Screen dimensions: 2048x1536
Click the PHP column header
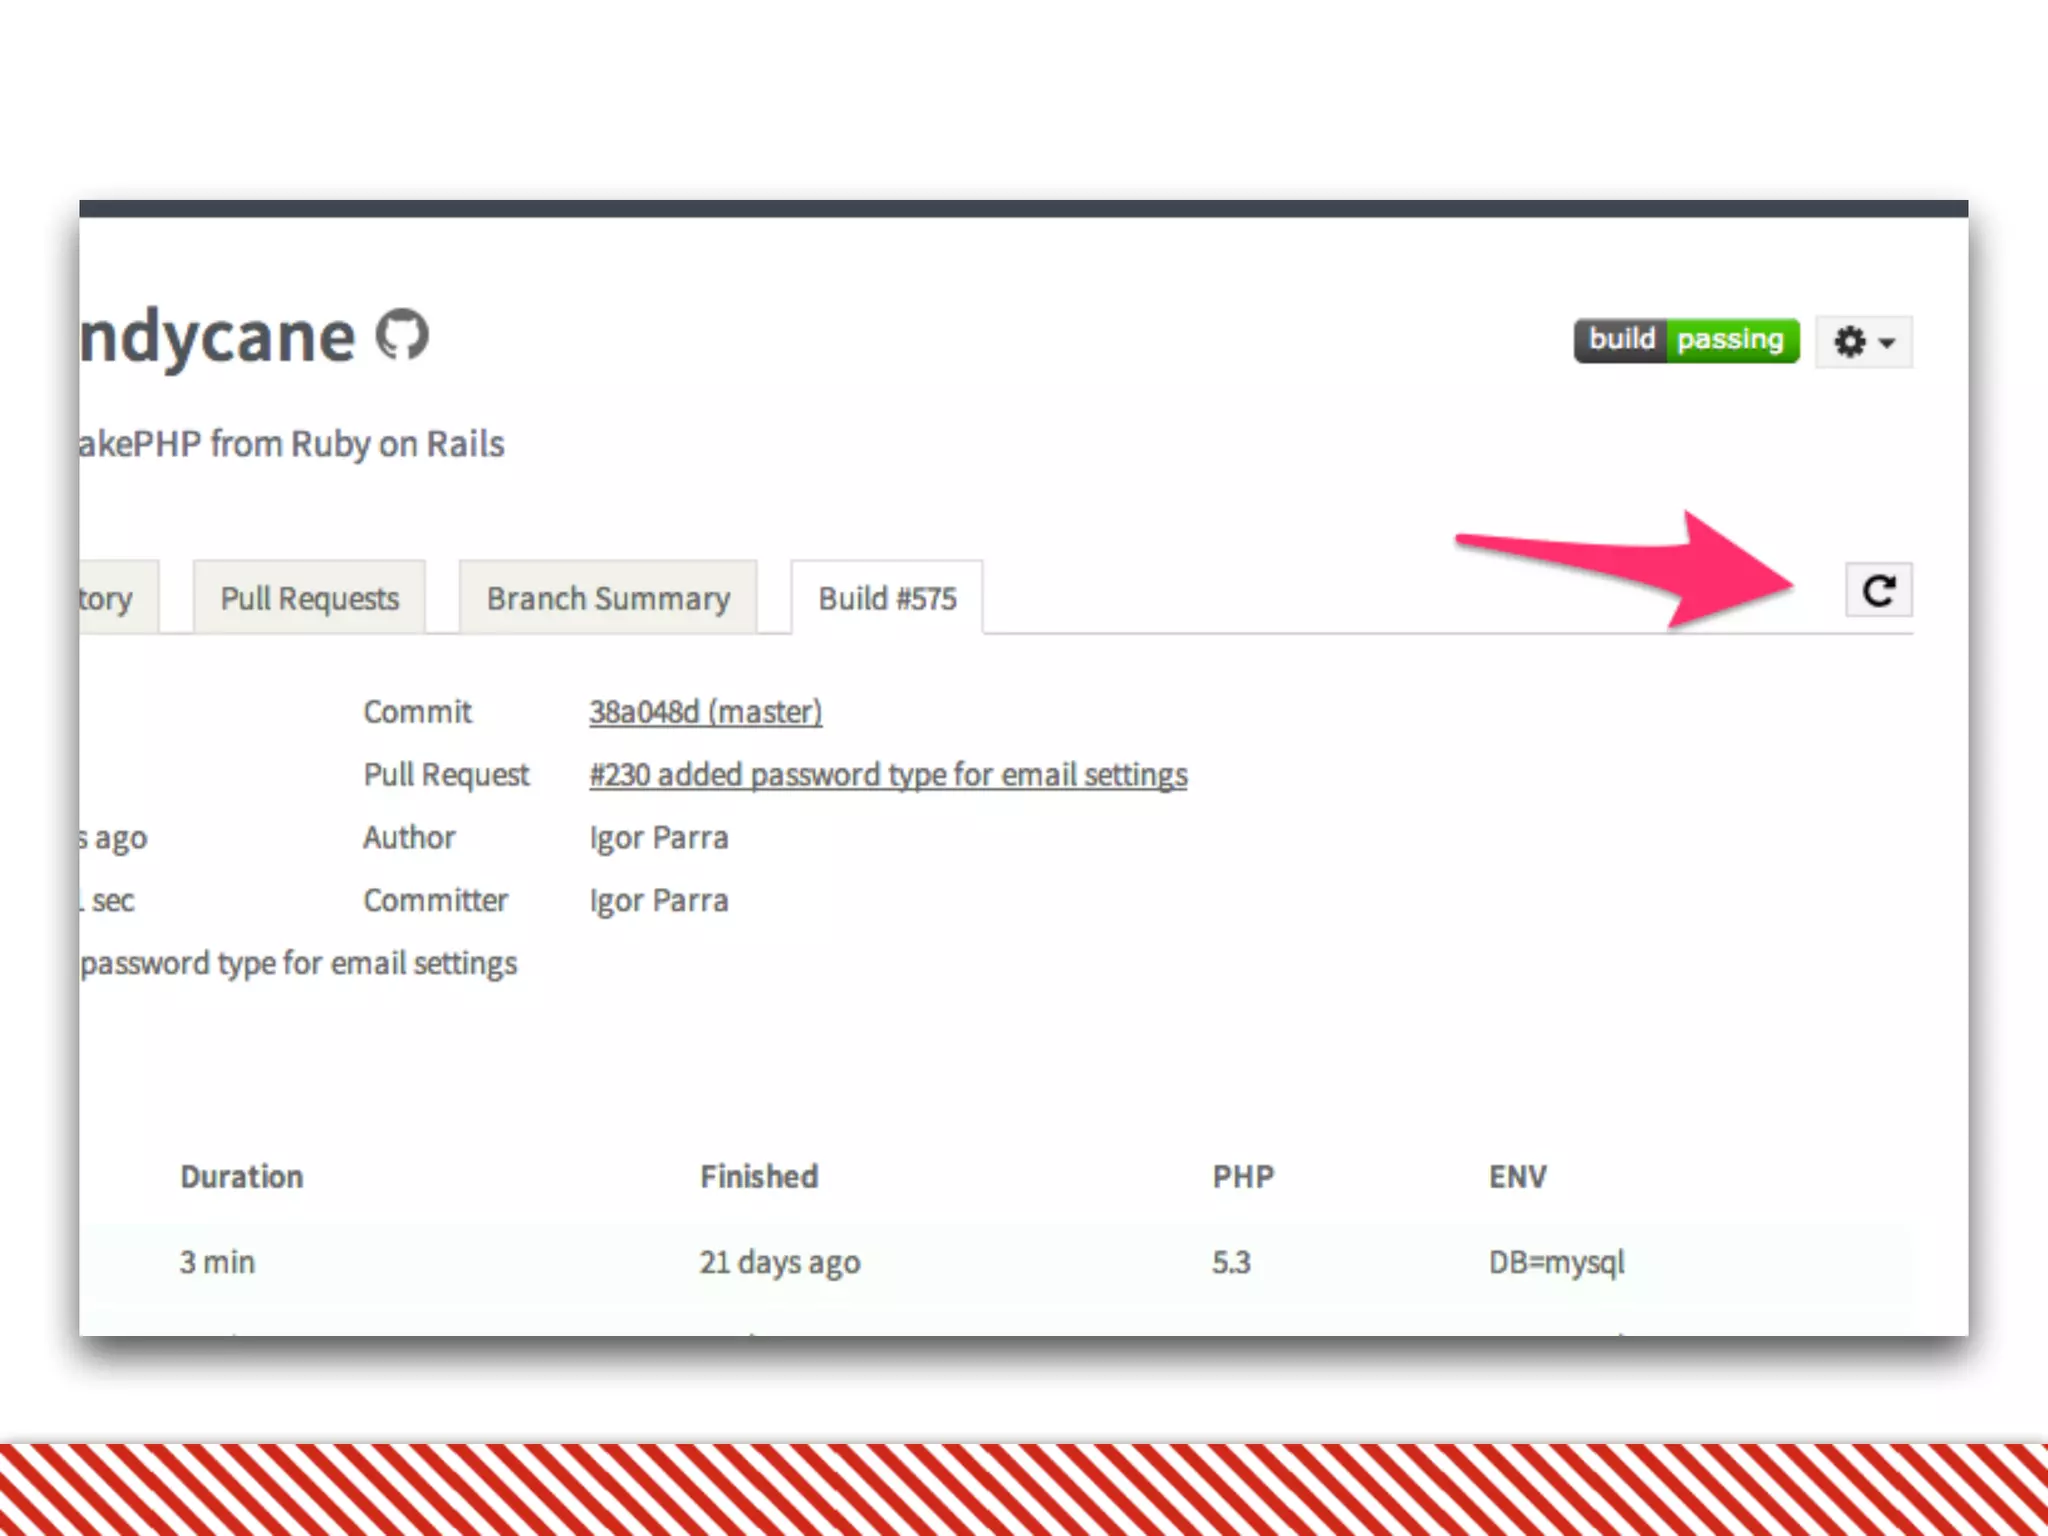click(1243, 1176)
